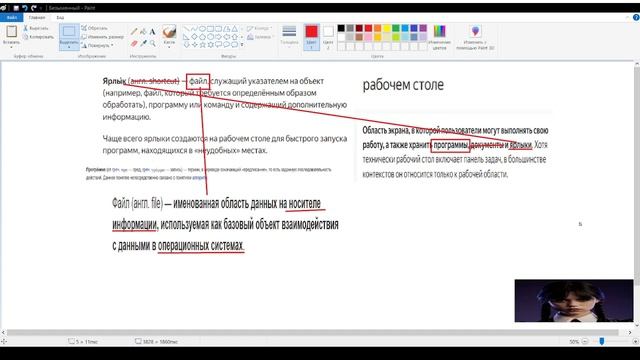Click the Redo arrow in title bar
640x360 pixels.
(x=34, y=8)
